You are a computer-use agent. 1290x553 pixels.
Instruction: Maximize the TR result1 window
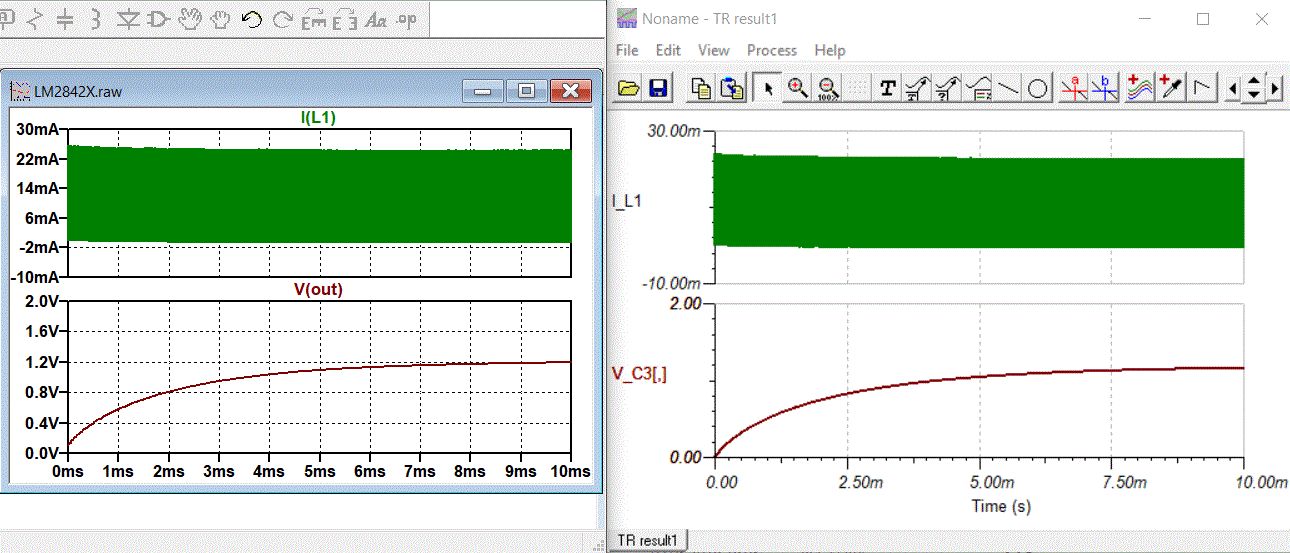pos(1203,18)
